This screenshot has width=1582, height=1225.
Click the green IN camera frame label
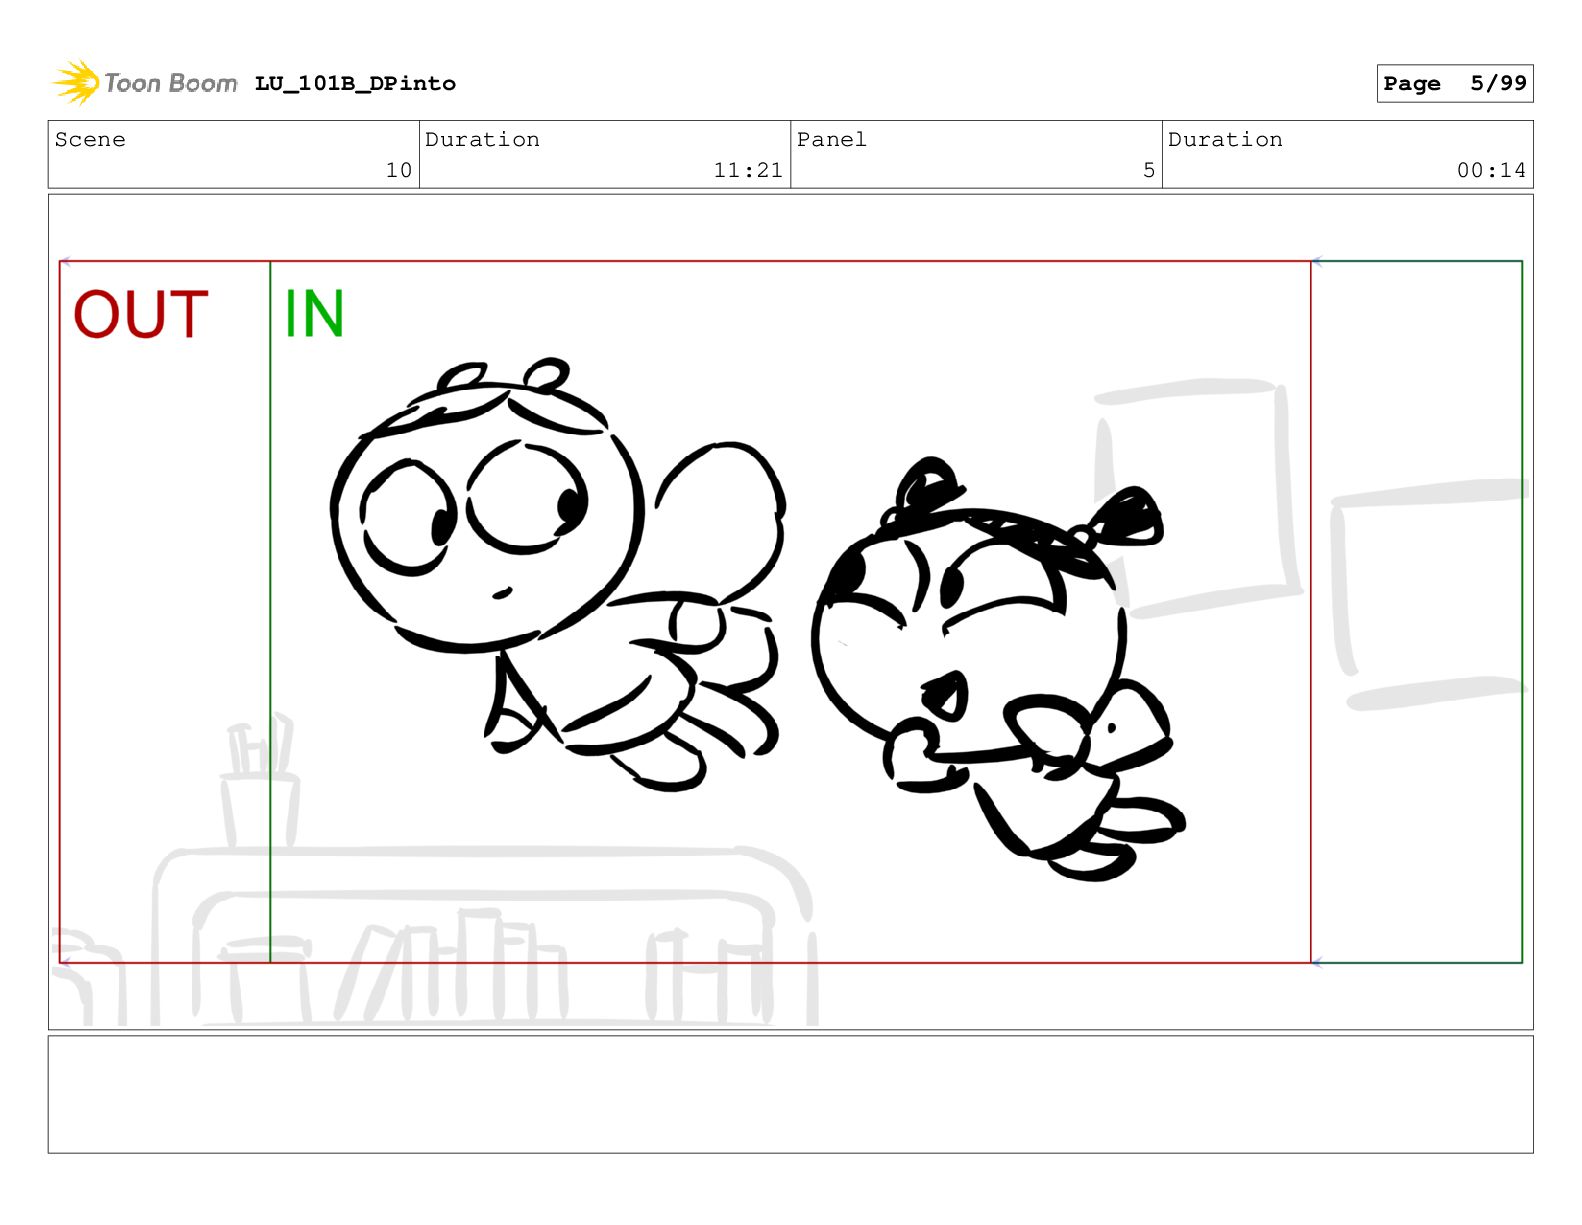[x=314, y=314]
